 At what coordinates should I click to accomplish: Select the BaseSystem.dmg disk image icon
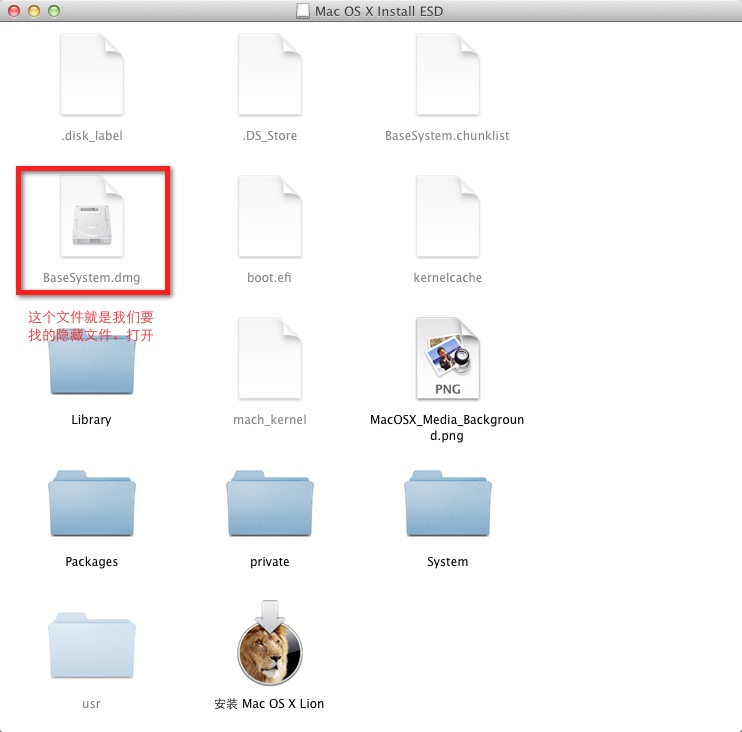coord(92,216)
